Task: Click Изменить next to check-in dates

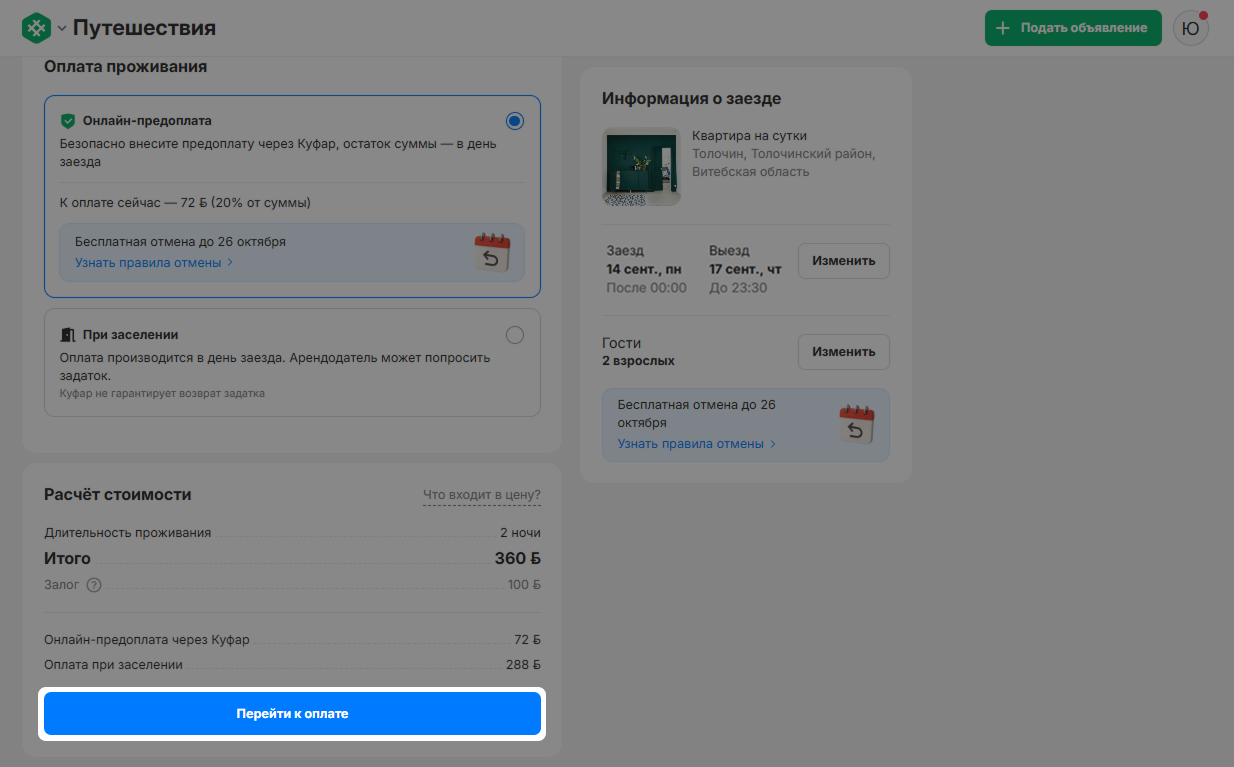Action: tap(843, 261)
